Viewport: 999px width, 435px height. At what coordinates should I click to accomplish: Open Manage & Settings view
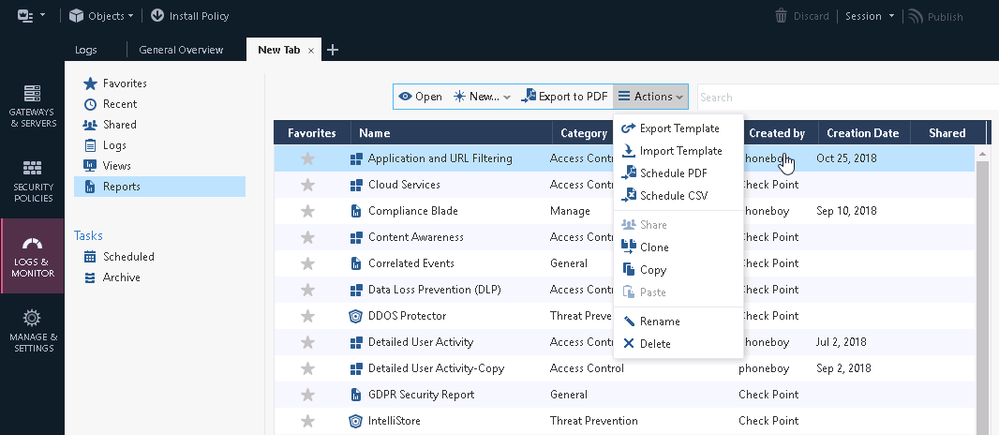(x=32, y=331)
